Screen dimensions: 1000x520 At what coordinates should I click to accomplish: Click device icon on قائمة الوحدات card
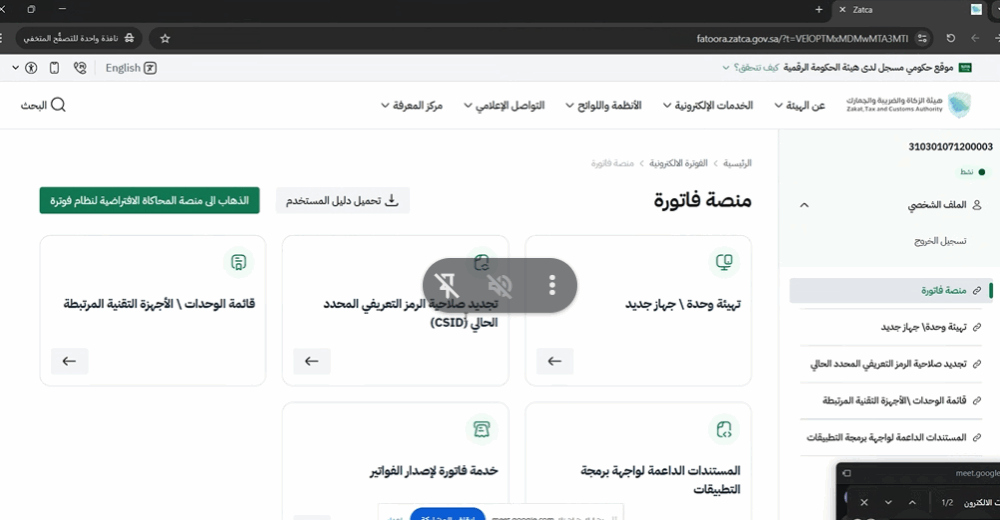[x=239, y=262]
